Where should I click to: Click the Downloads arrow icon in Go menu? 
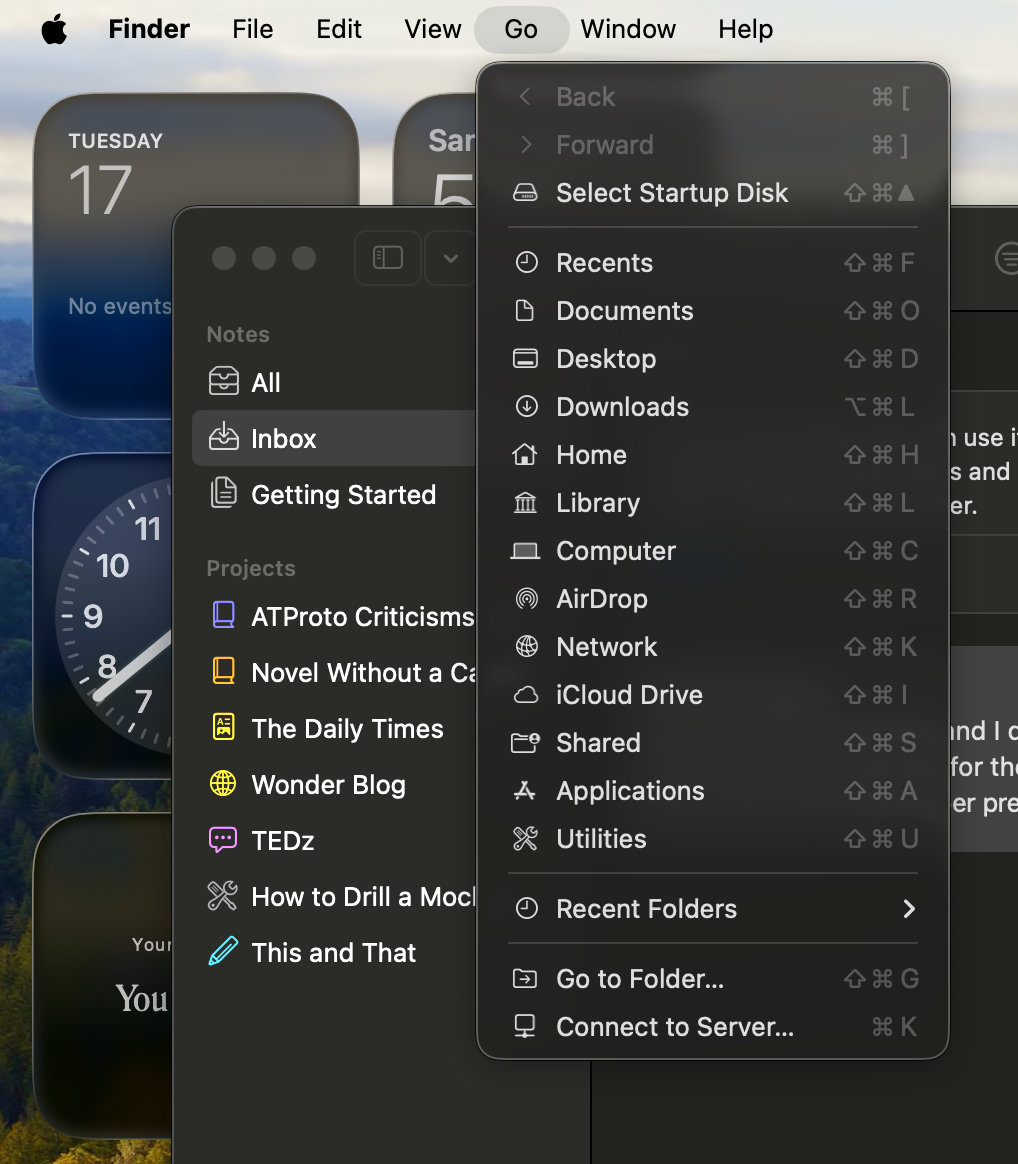click(526, 407)
